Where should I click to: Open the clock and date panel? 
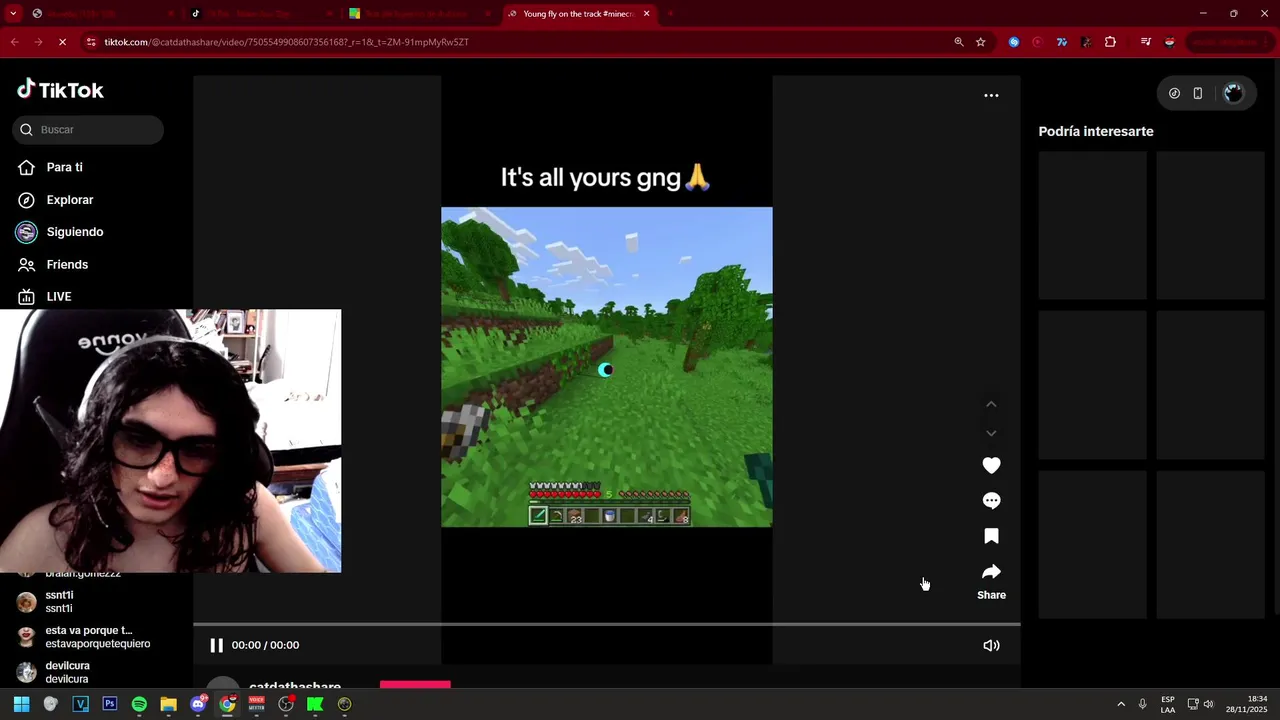(1247, 704)
